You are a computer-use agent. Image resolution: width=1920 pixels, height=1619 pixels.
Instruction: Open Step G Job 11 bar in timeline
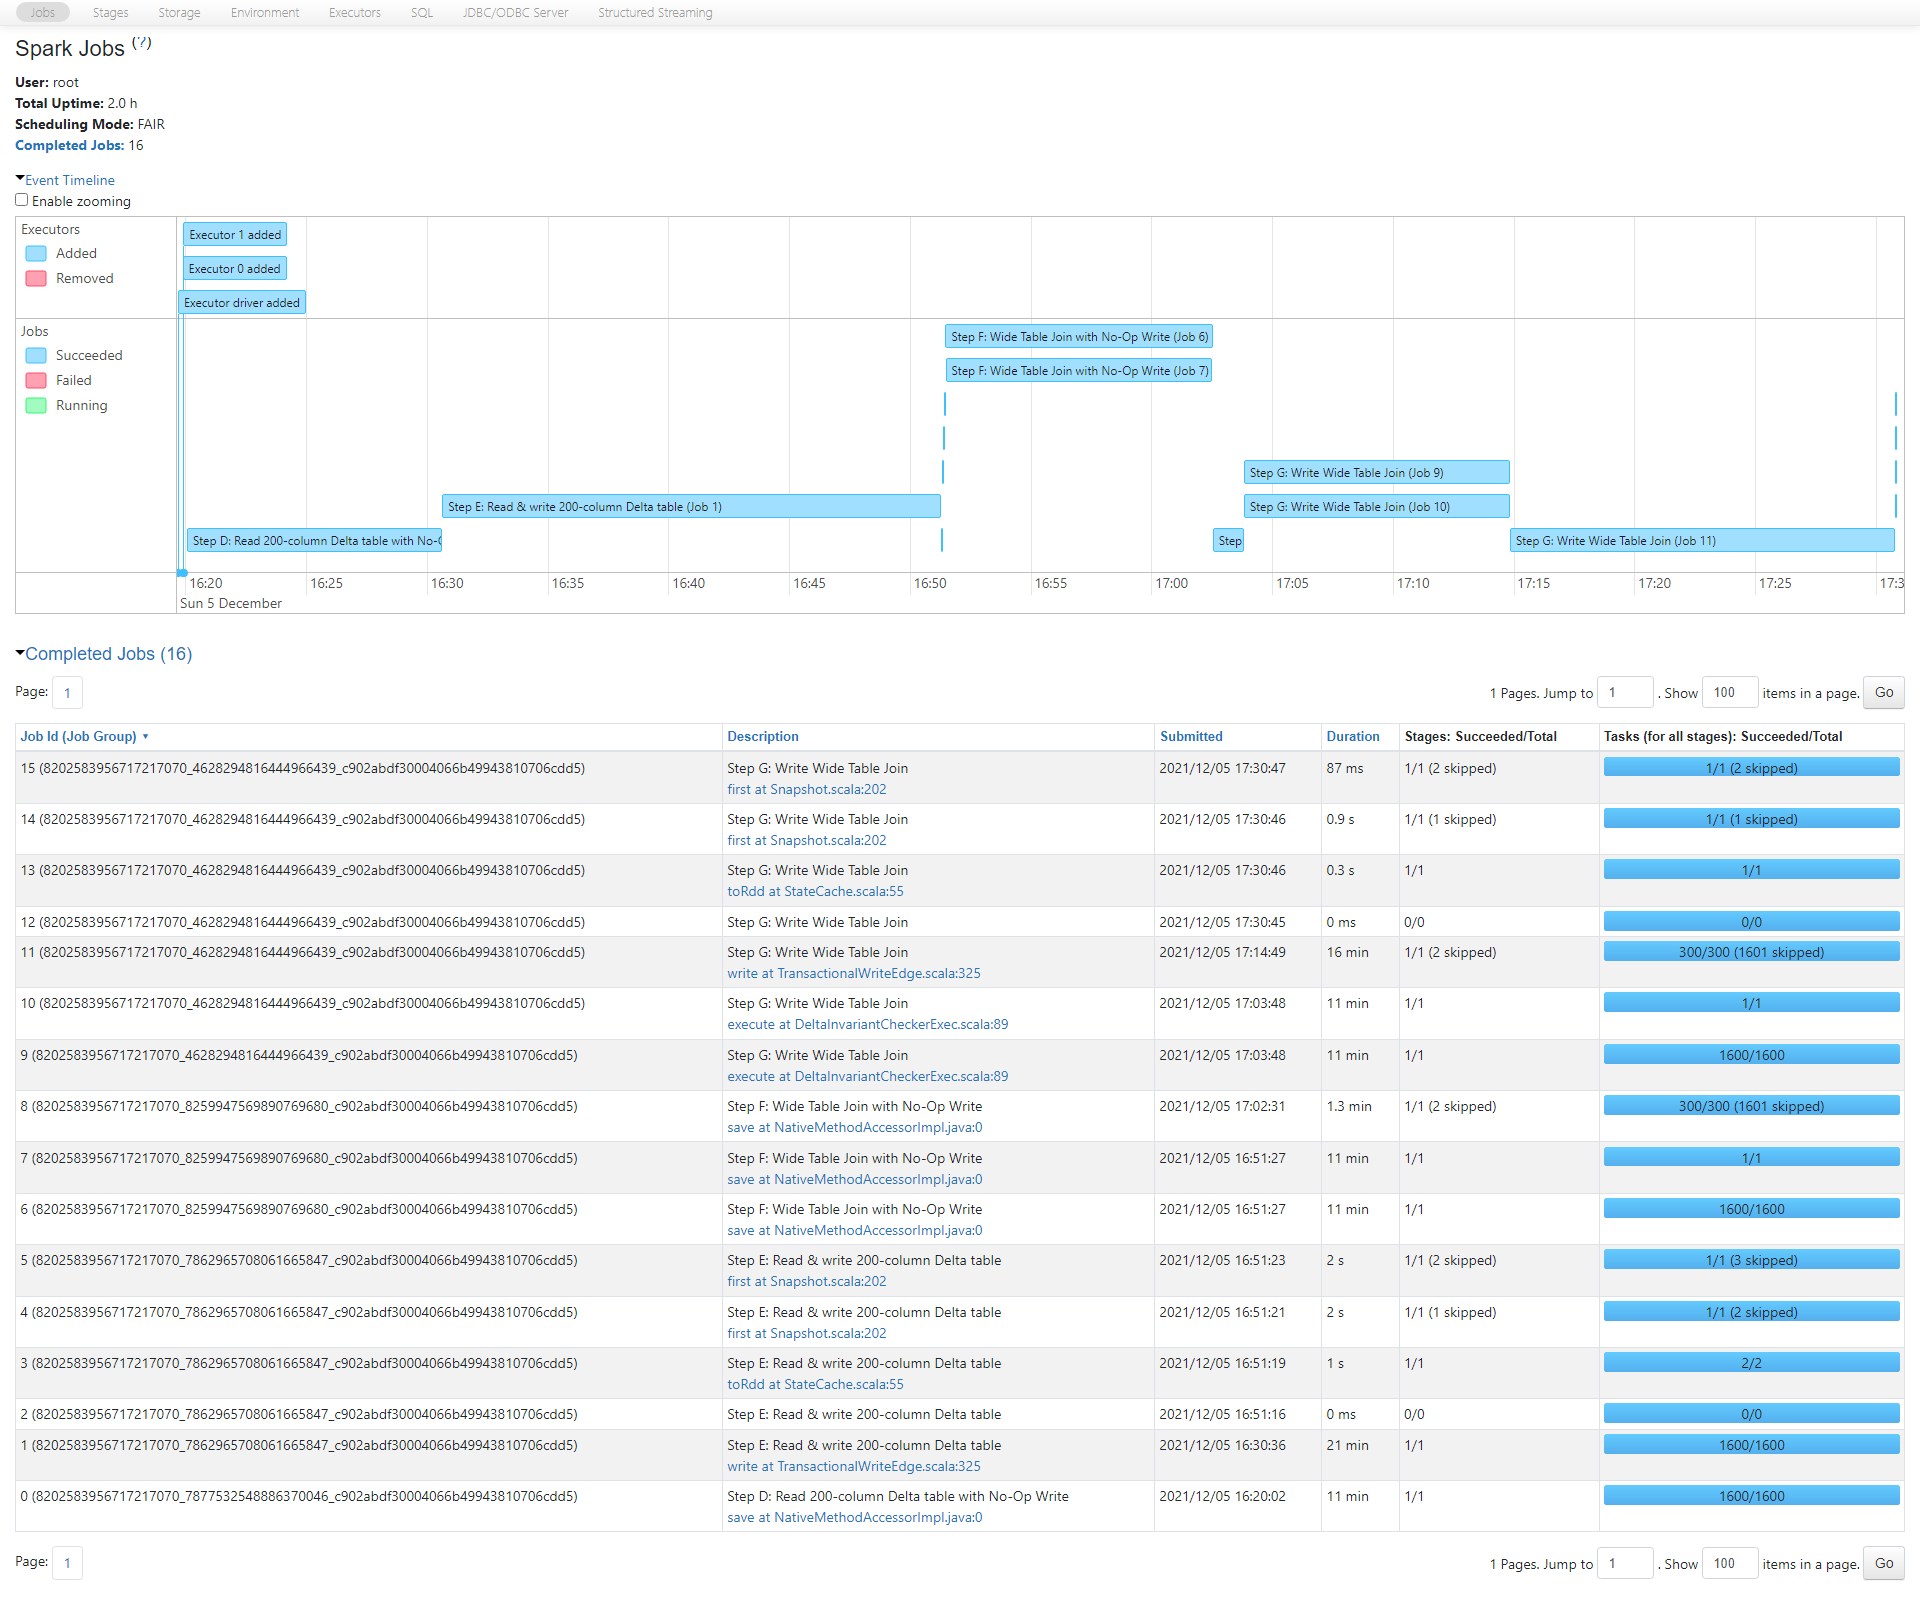1702,541
